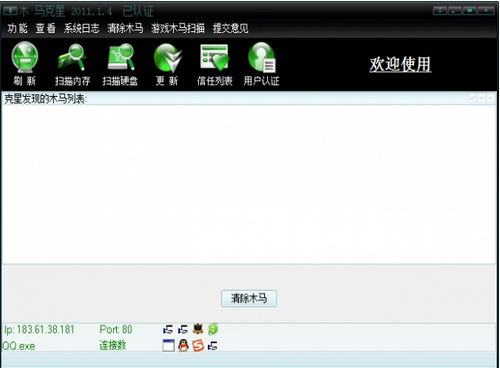Click the QQ.exe process name

tap(19, 346)
